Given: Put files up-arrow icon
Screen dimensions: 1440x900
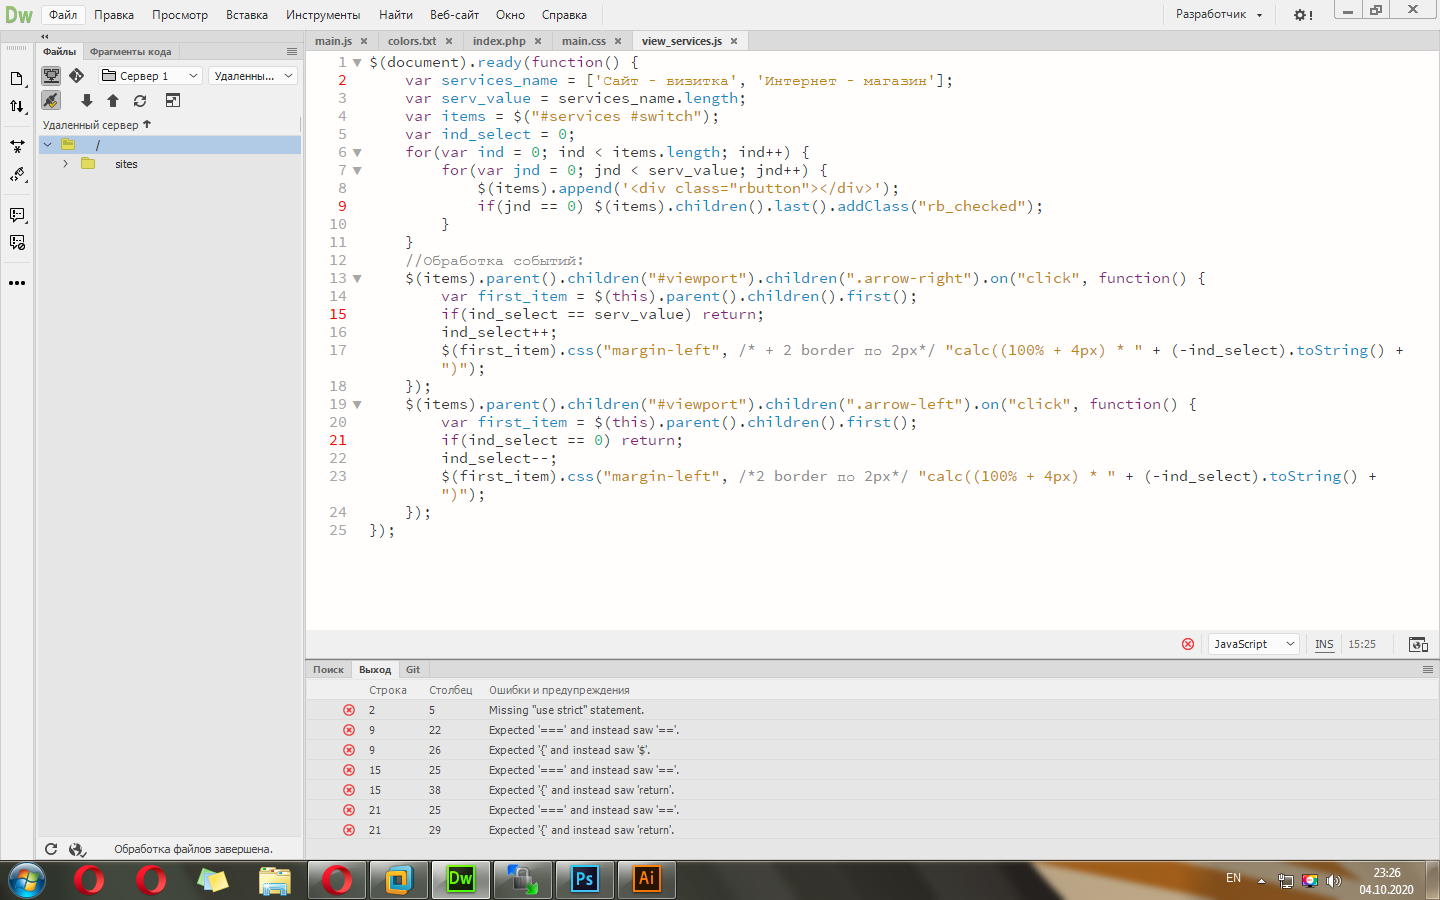Looking at the screenshot, I should pos(113,101).
